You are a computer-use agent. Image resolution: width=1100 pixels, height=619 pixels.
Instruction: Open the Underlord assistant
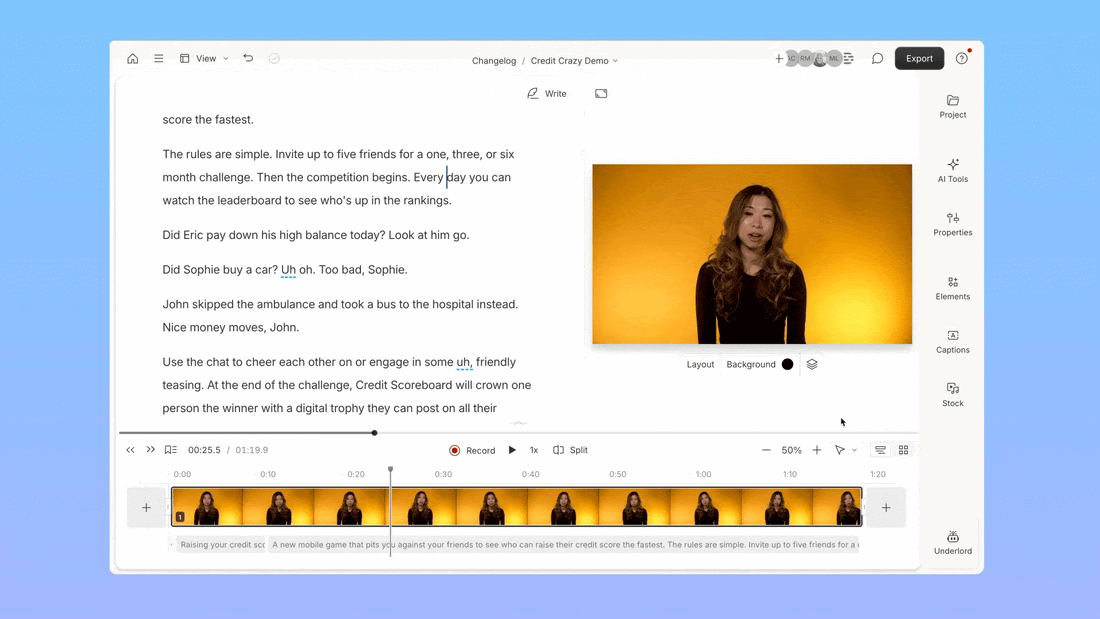point(952,542)
